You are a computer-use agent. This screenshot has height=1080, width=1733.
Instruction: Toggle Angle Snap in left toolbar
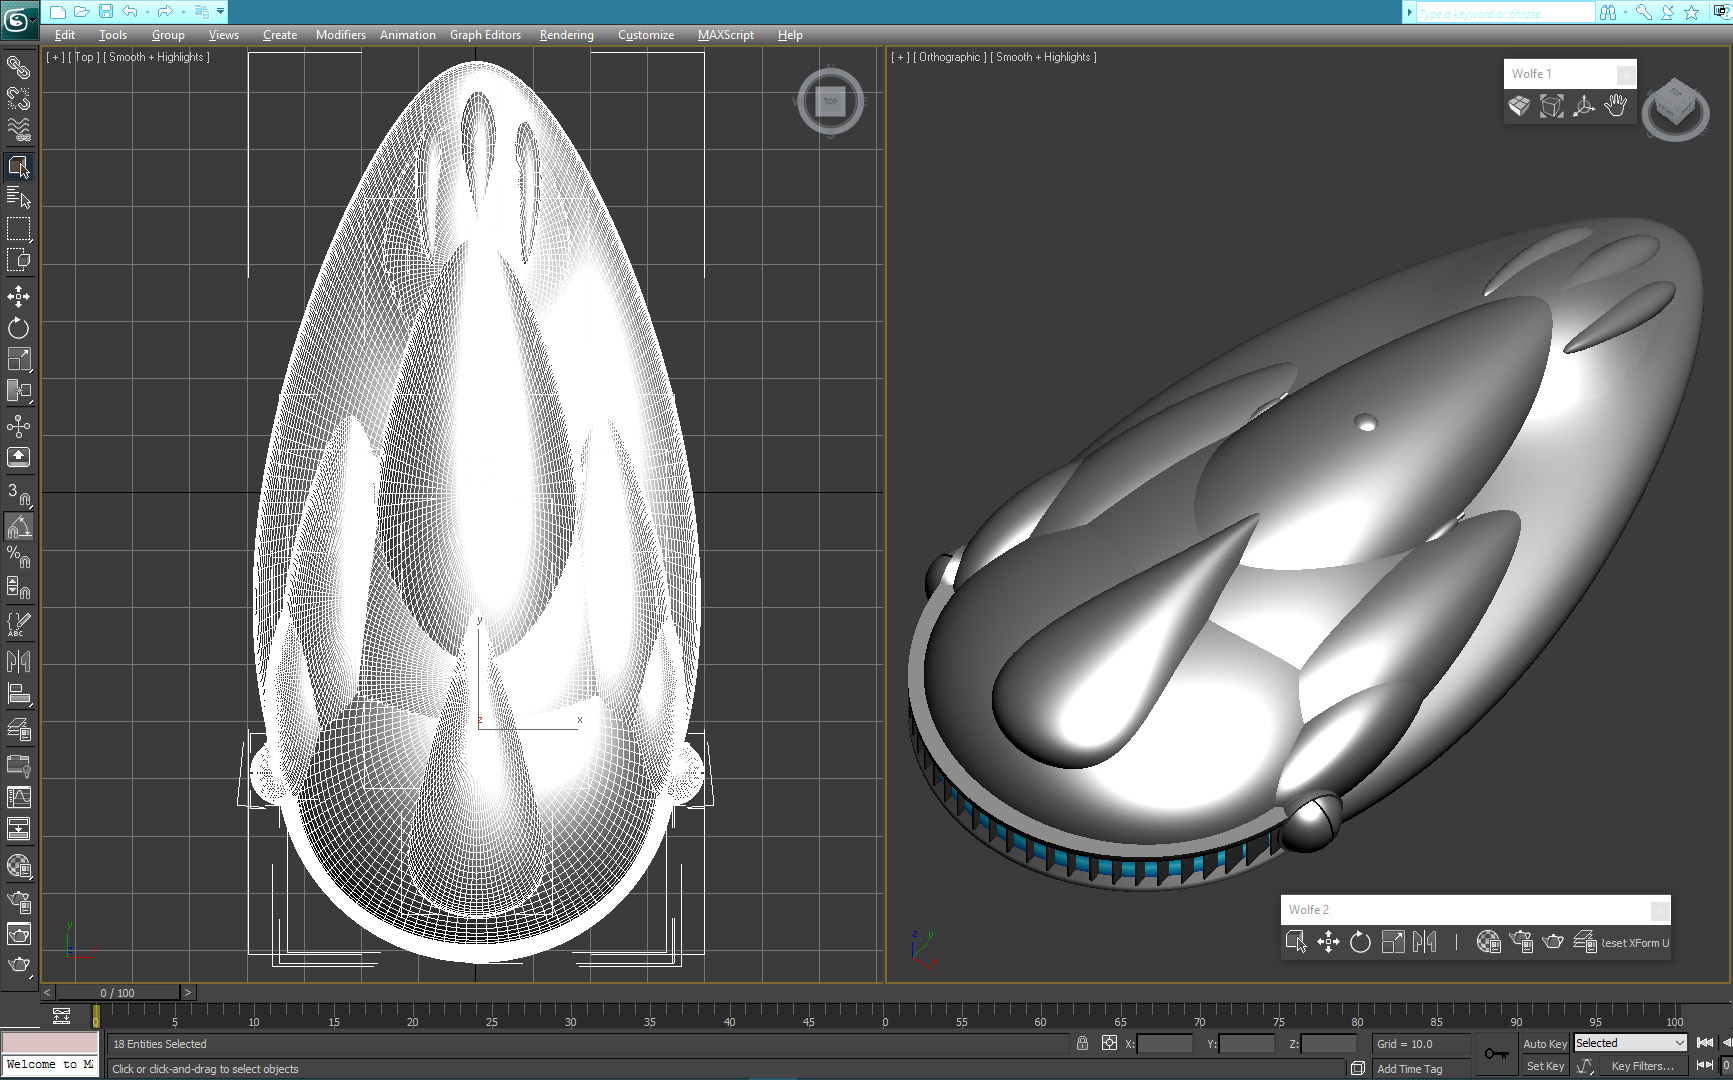tap(18, 526)
